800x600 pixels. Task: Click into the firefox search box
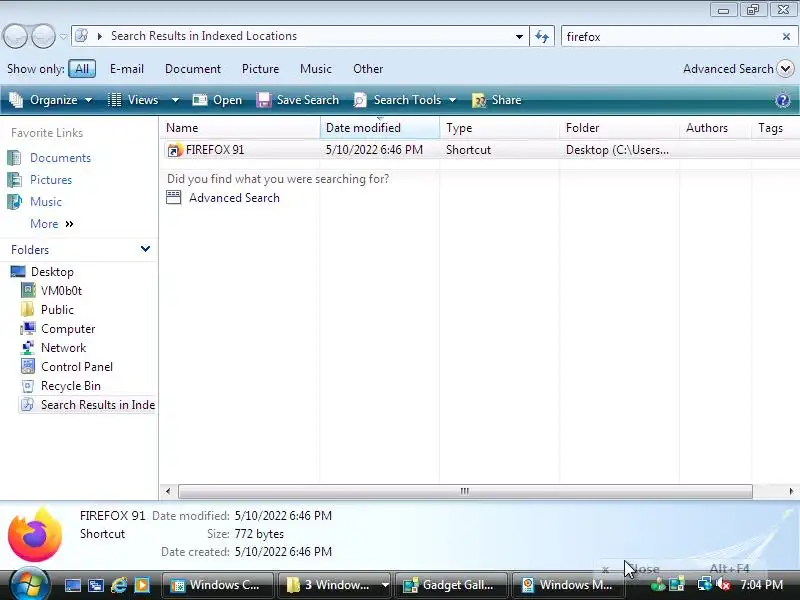pyautogui.click(x=671, y=37)
